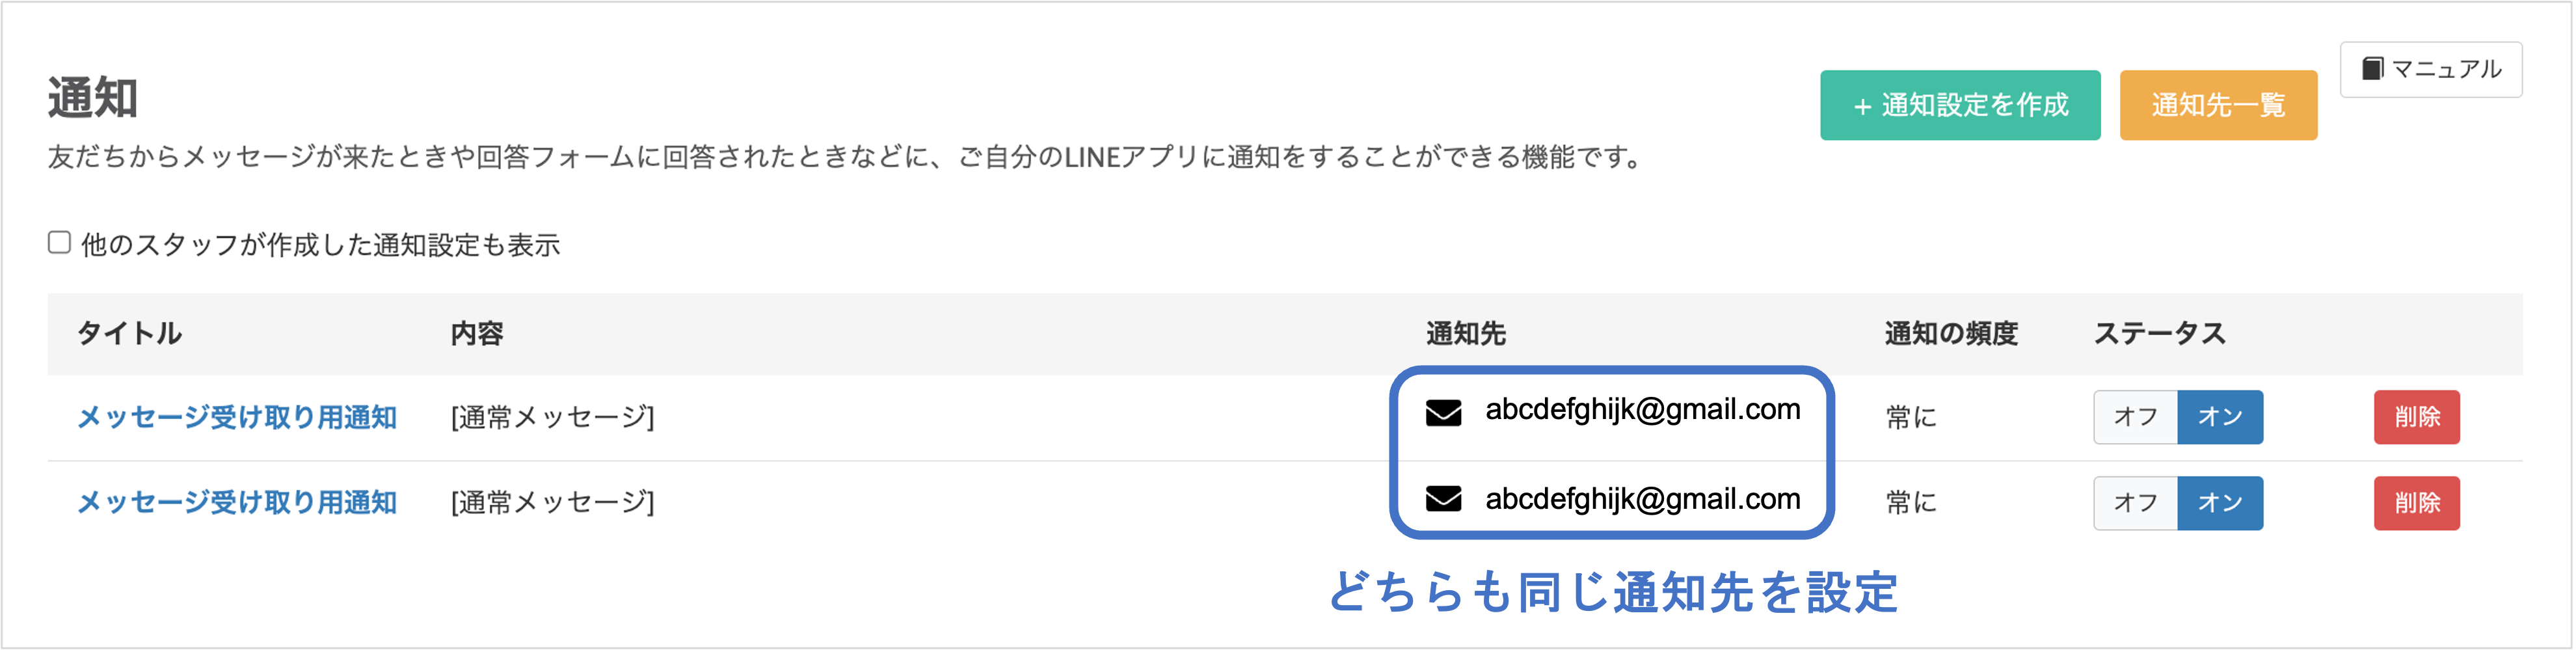This screenshot has height=650, width=2576.
Task: Click the タイトル column header
Action: 129,333
